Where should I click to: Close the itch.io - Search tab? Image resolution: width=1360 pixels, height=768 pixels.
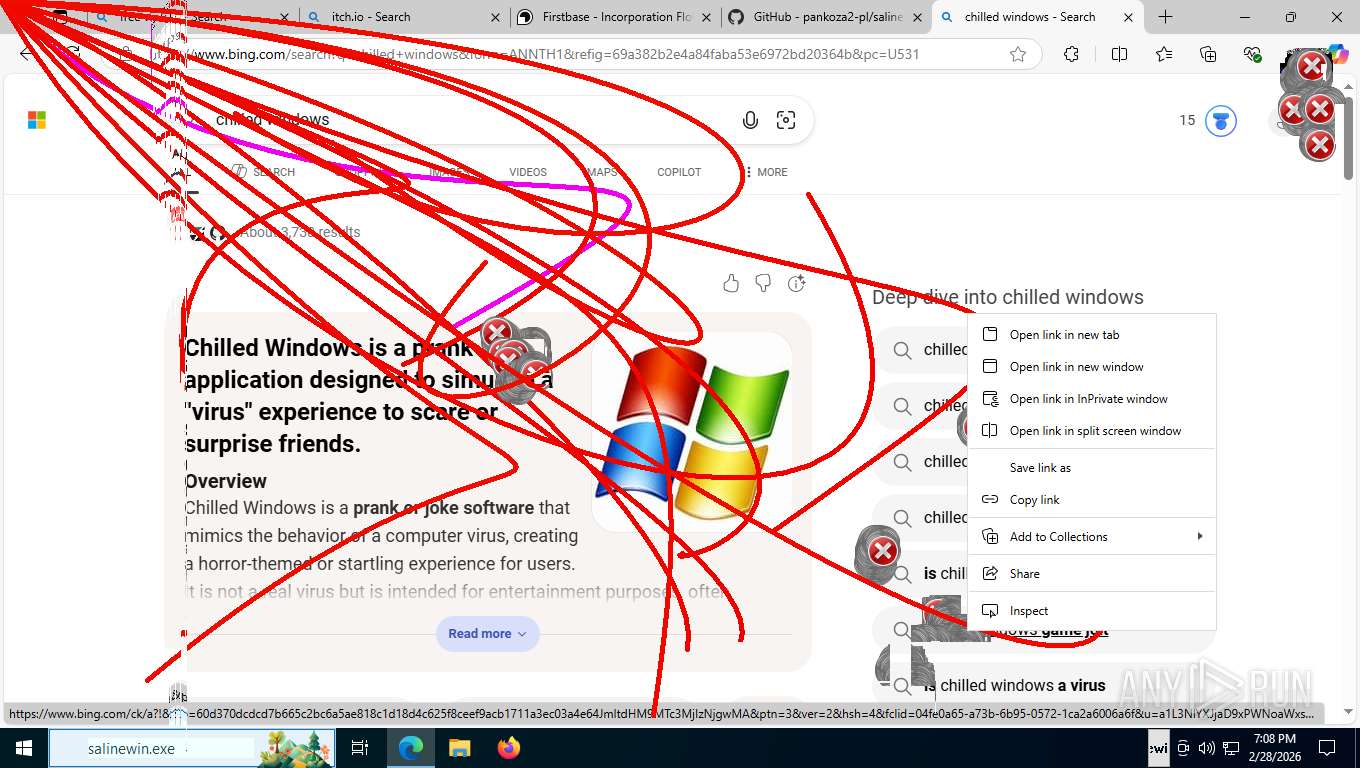point(497,17)
